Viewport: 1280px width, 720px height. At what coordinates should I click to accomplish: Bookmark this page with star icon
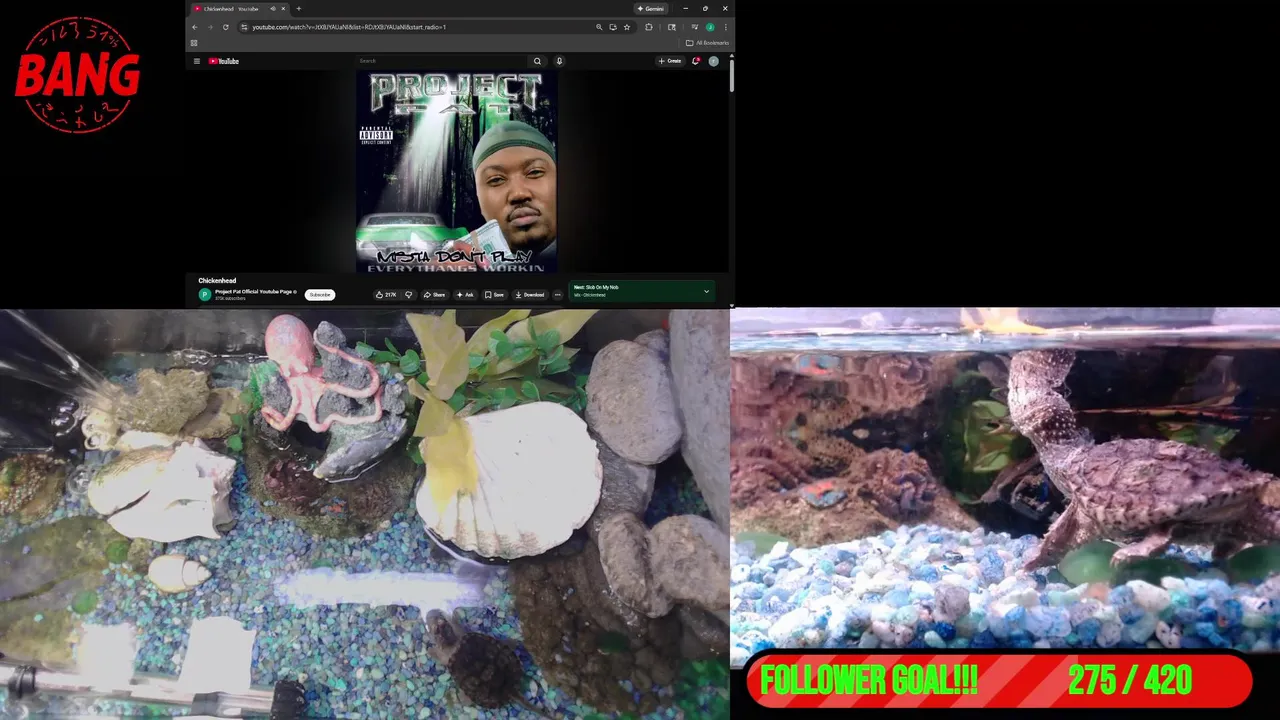(627, 27)
